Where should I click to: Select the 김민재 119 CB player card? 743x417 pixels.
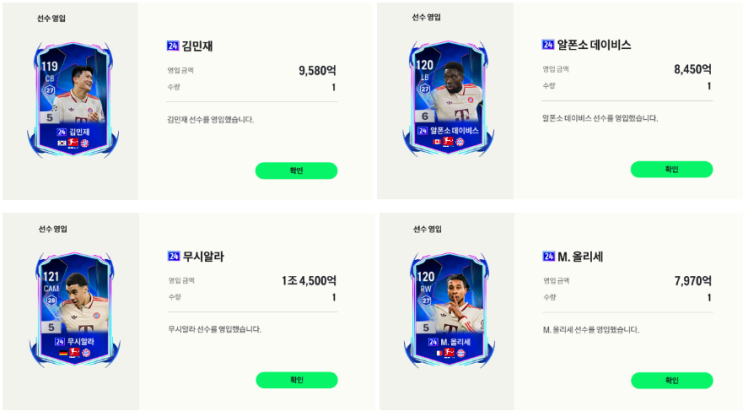pos(73,100)
